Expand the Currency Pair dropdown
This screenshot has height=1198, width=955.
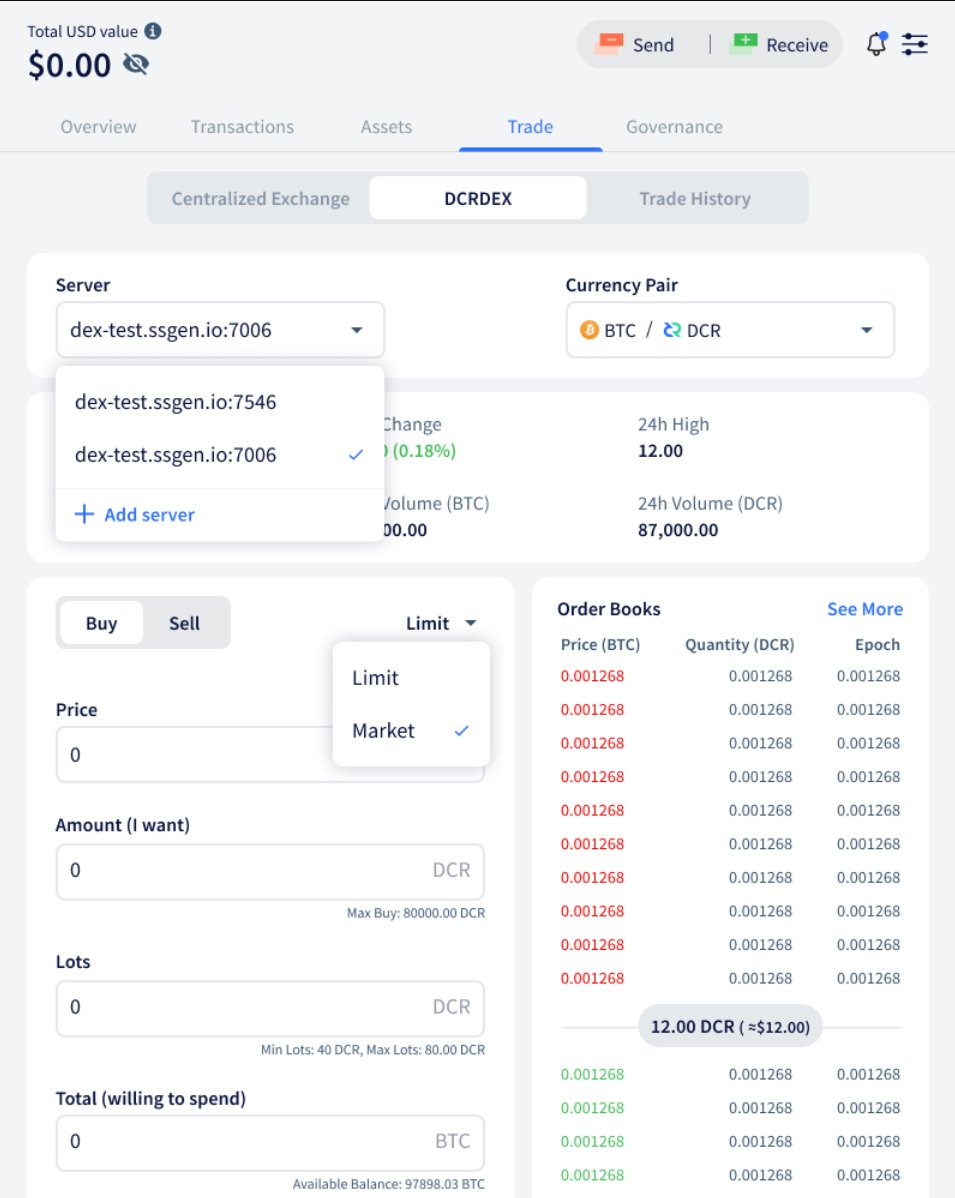click(x=730, y=330)
